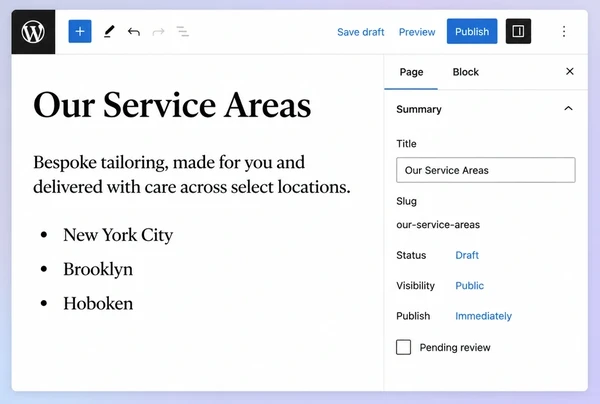The width and height of the screenshot is (600, 404).
Task: Switch to the Page tab
Action: pyautogui.click(x=411, y=72)
